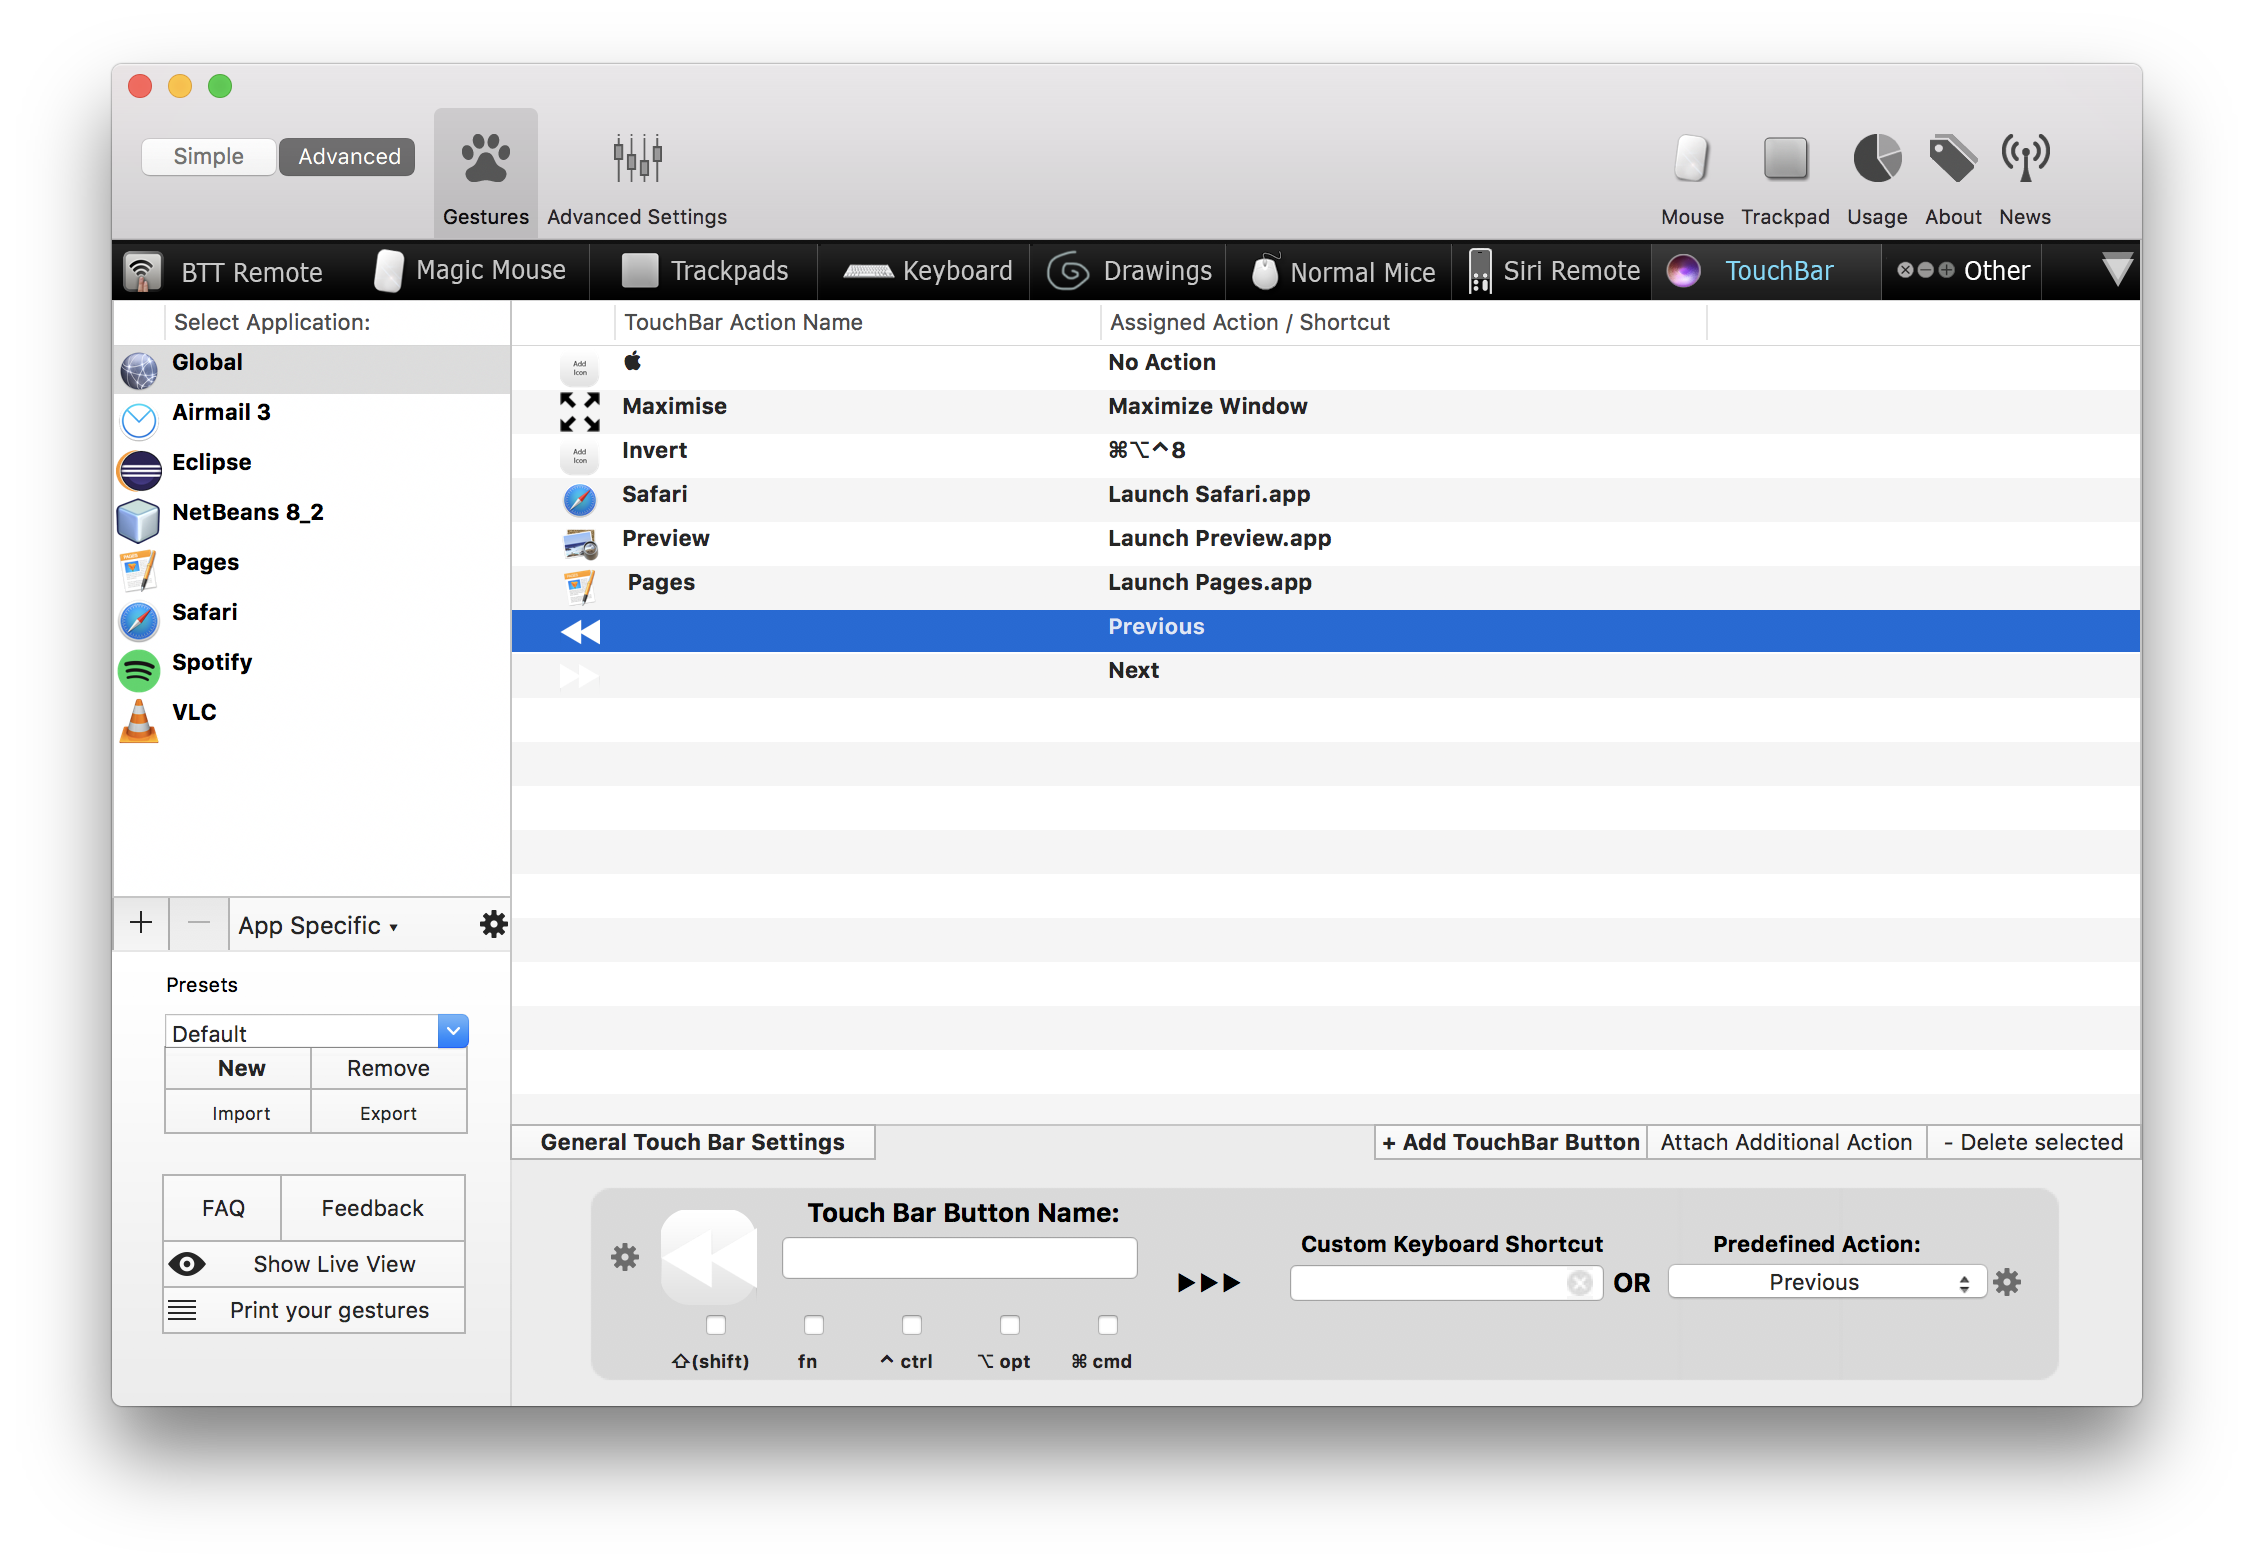
Task: Open Advanced Settings sliders icon
Action: click(x=637, y=160)
